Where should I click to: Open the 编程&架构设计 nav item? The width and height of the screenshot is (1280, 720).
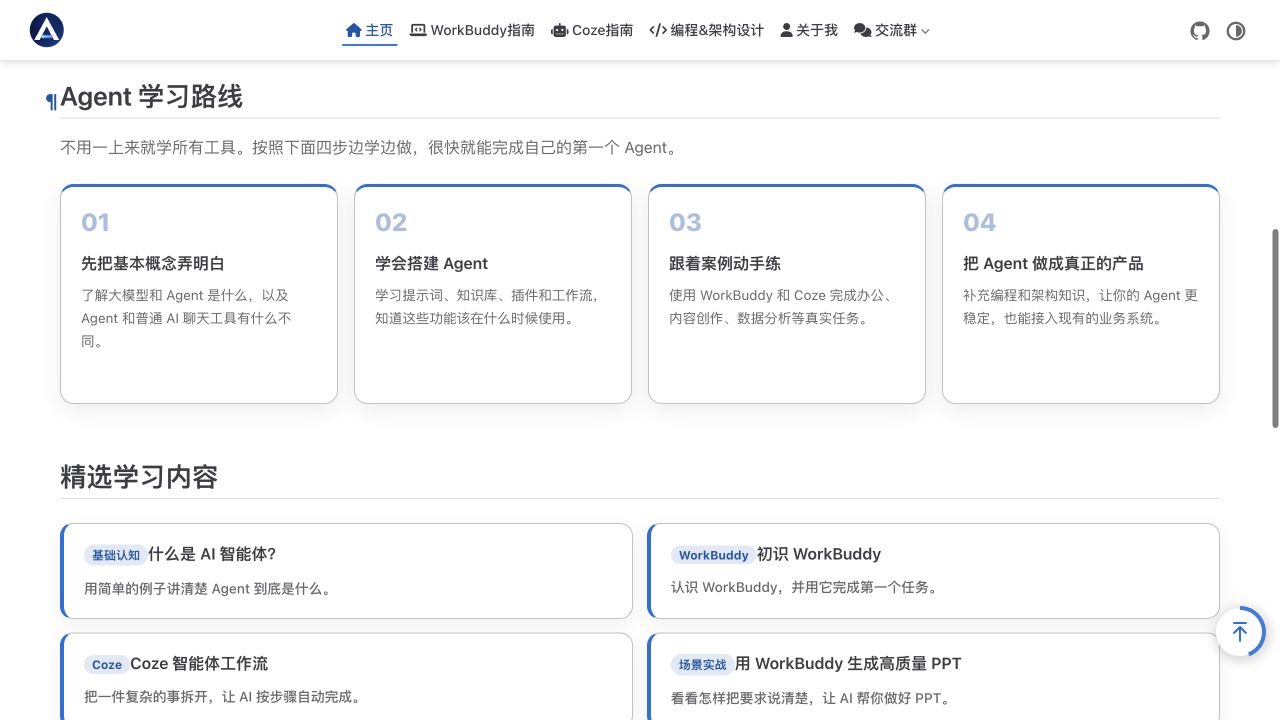pyautogui.click(x=706, y=31)
